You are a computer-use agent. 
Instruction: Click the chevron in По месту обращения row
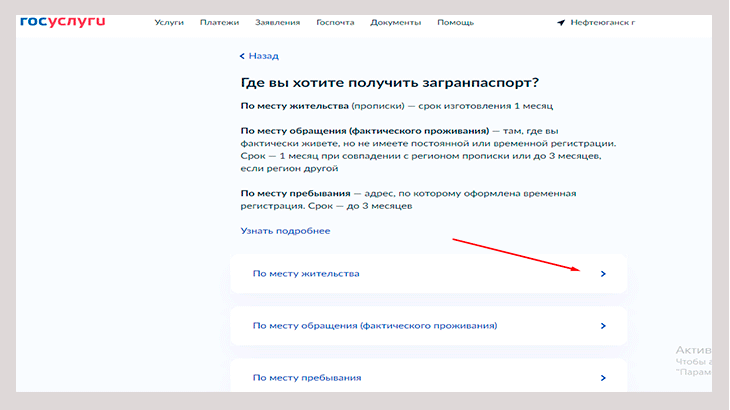603,326
